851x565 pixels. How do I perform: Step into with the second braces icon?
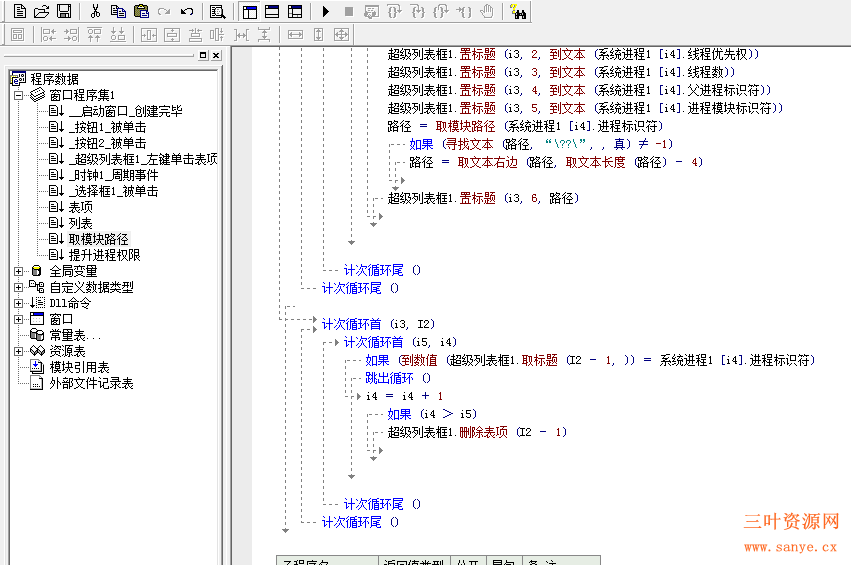point(418,11)
